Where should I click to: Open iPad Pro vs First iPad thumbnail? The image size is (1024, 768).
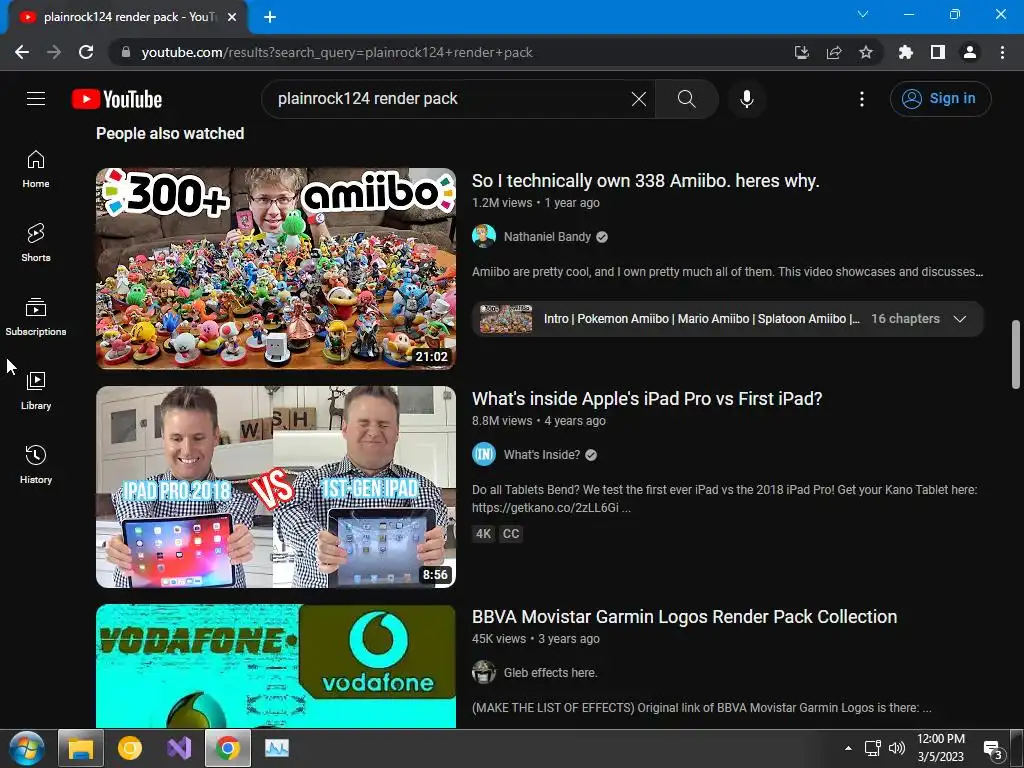tap(276, 487)
